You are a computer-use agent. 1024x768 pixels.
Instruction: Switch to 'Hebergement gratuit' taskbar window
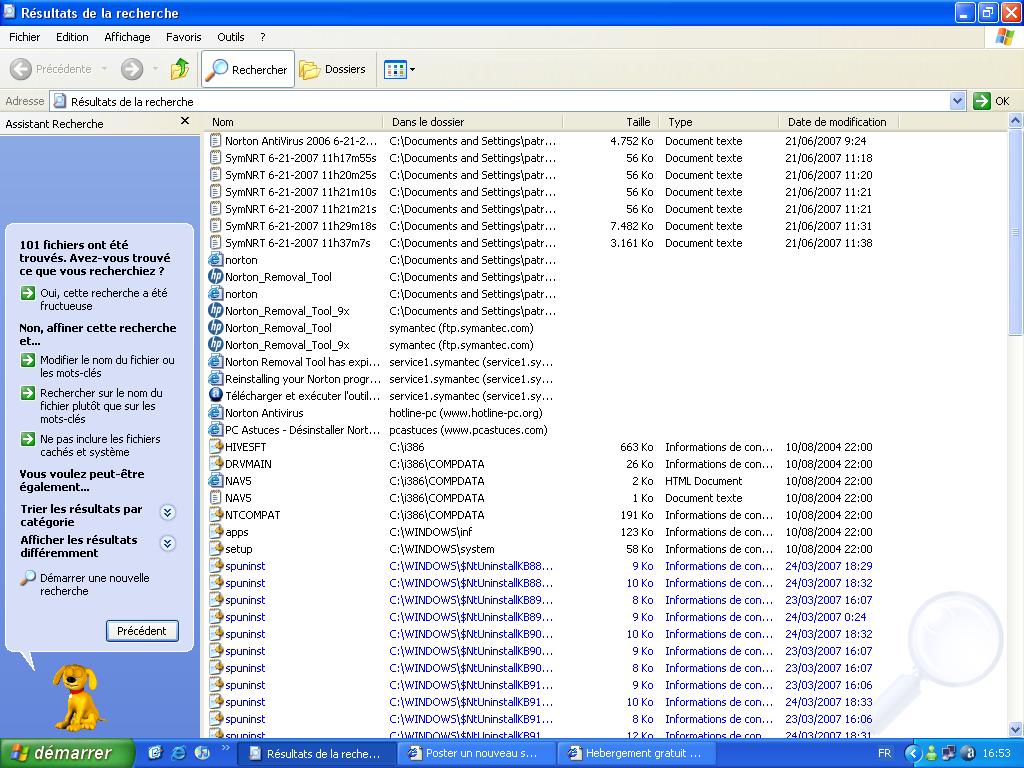coord(637,753)
